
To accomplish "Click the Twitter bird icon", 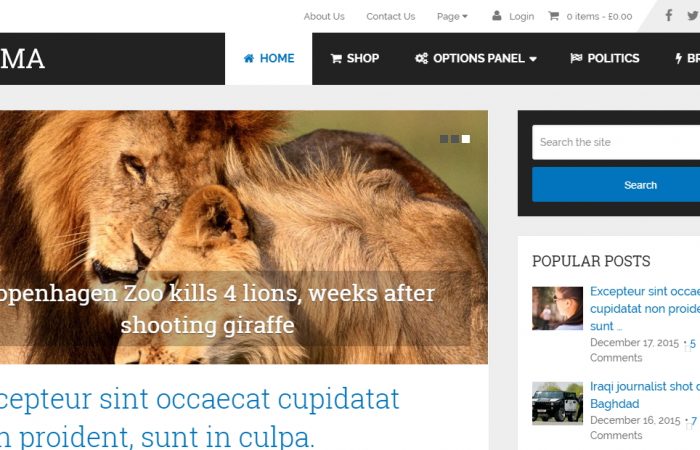I will [x=693, y=16].
